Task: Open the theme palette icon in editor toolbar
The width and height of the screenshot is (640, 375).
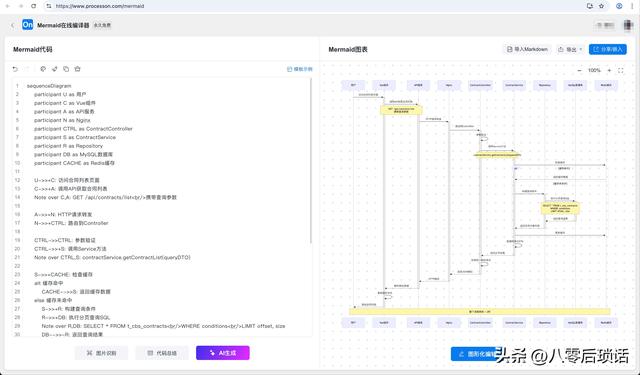Action: point(43,69)
